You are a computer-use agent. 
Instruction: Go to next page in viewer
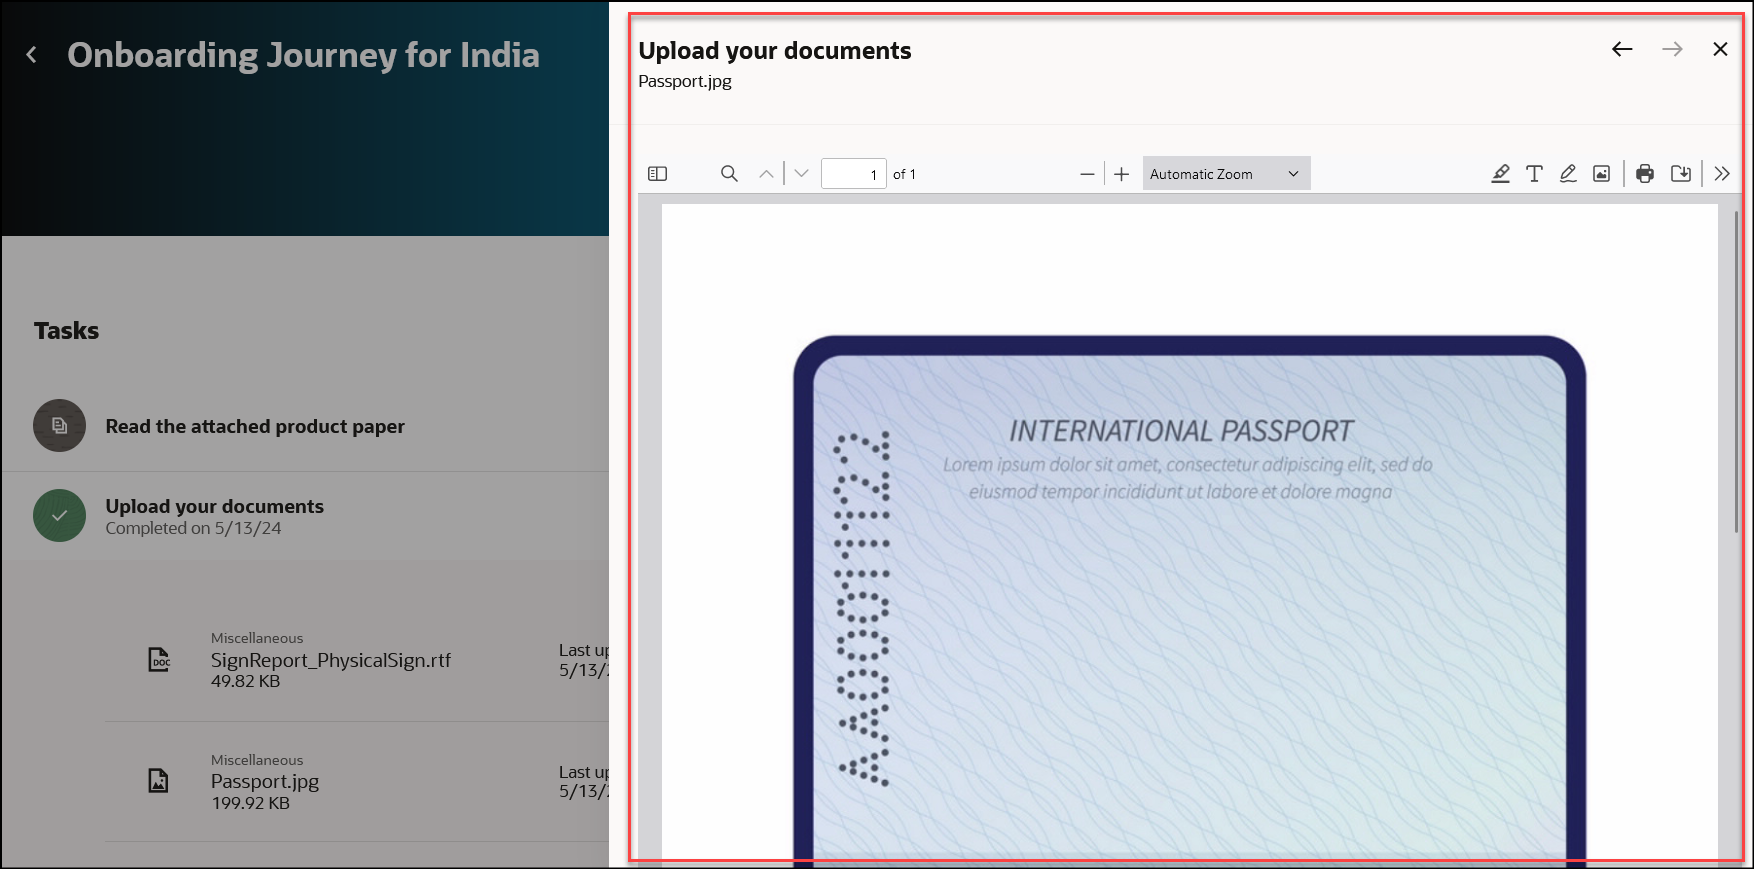(x=801, y=174)
